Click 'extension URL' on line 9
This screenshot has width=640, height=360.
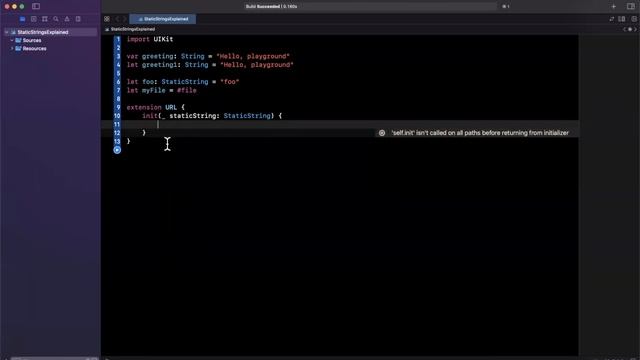(151, 107)
